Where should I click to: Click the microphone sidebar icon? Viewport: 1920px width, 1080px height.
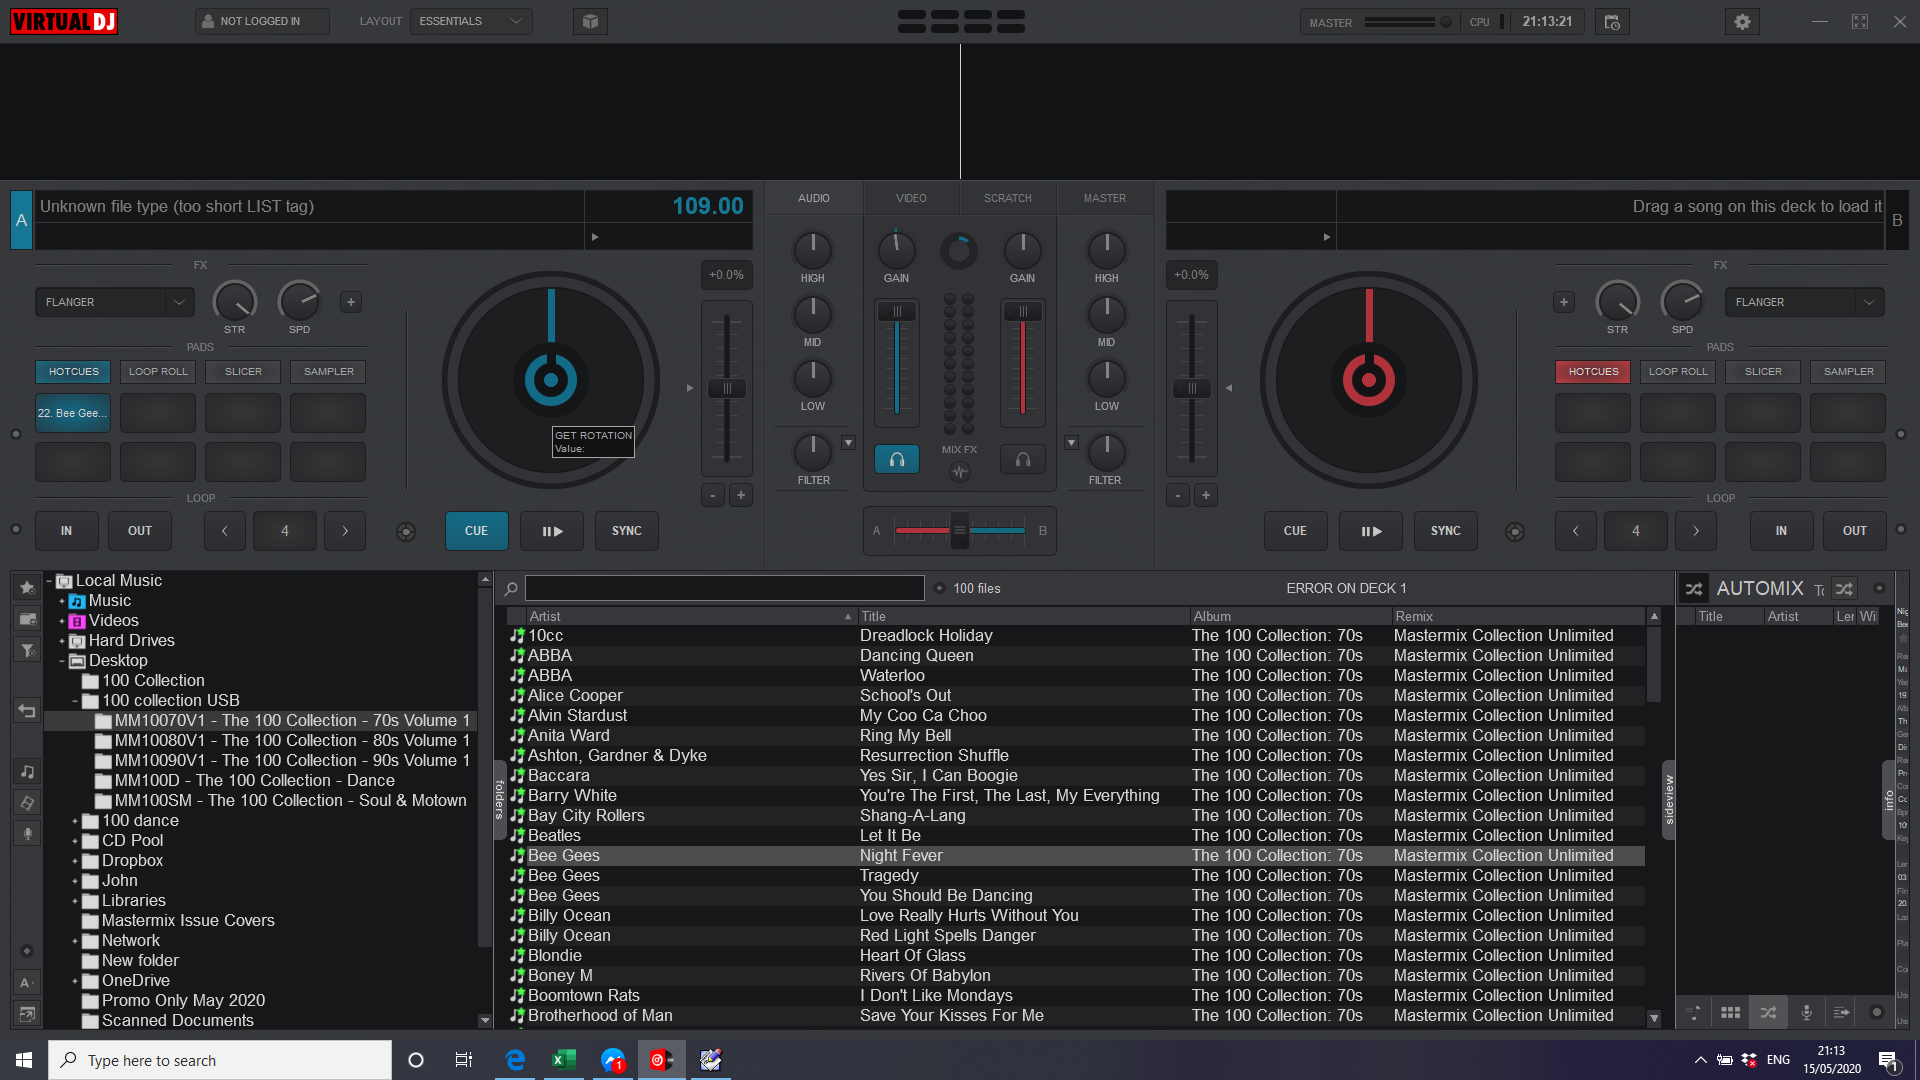[x=27, y=833]
